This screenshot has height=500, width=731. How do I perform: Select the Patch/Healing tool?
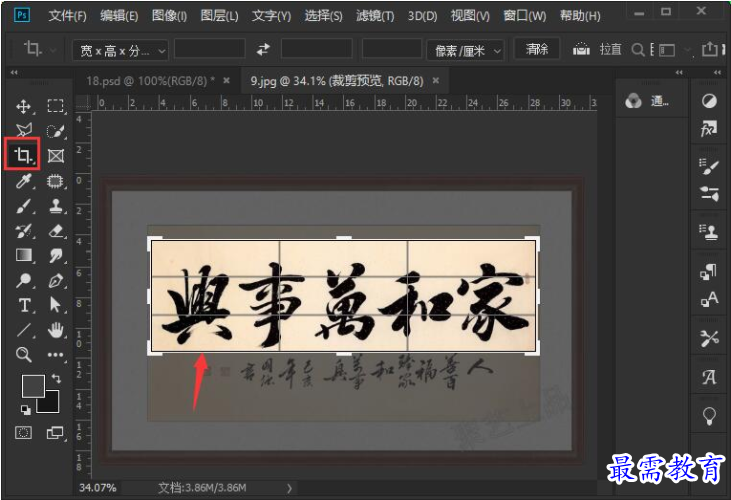[55, 181]
